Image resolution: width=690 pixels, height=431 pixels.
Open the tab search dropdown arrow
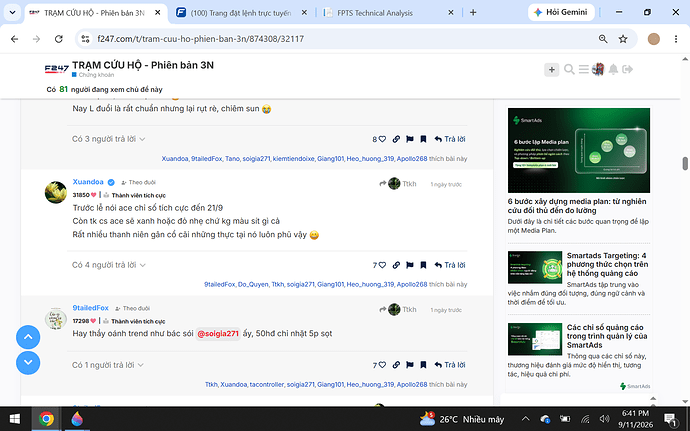click(x=12, y=12)
